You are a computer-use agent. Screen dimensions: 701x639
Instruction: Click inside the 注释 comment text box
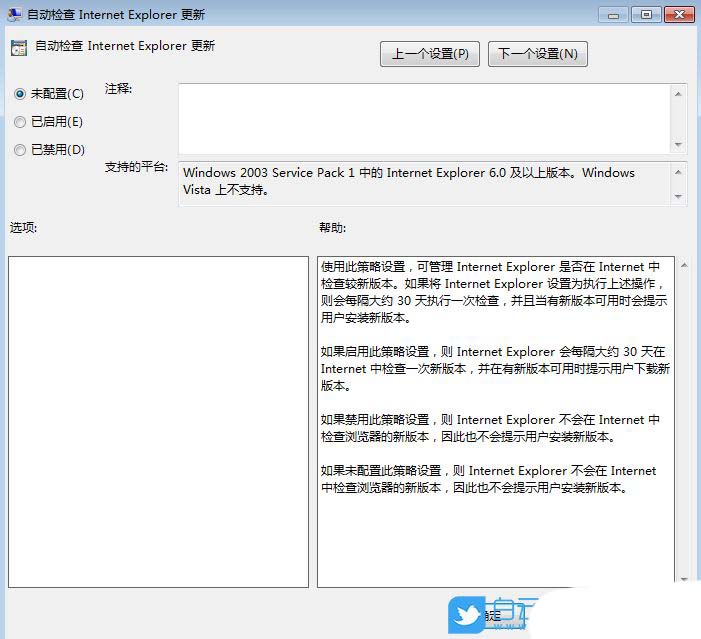point(424,119)
